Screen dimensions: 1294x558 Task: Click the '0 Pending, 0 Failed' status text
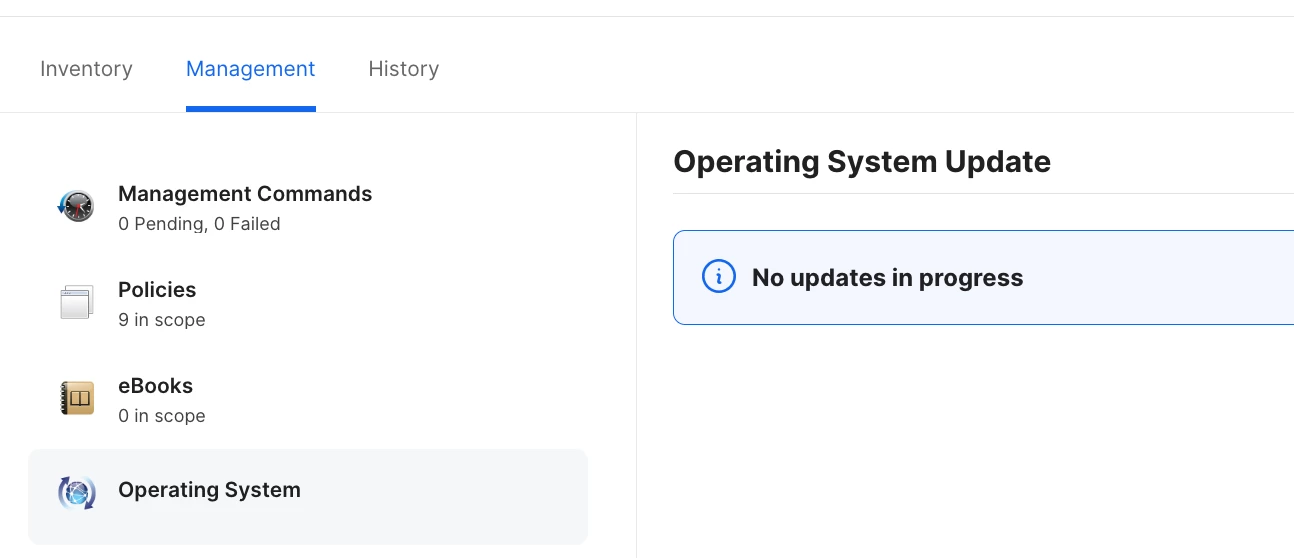click(x=199, y=224)
